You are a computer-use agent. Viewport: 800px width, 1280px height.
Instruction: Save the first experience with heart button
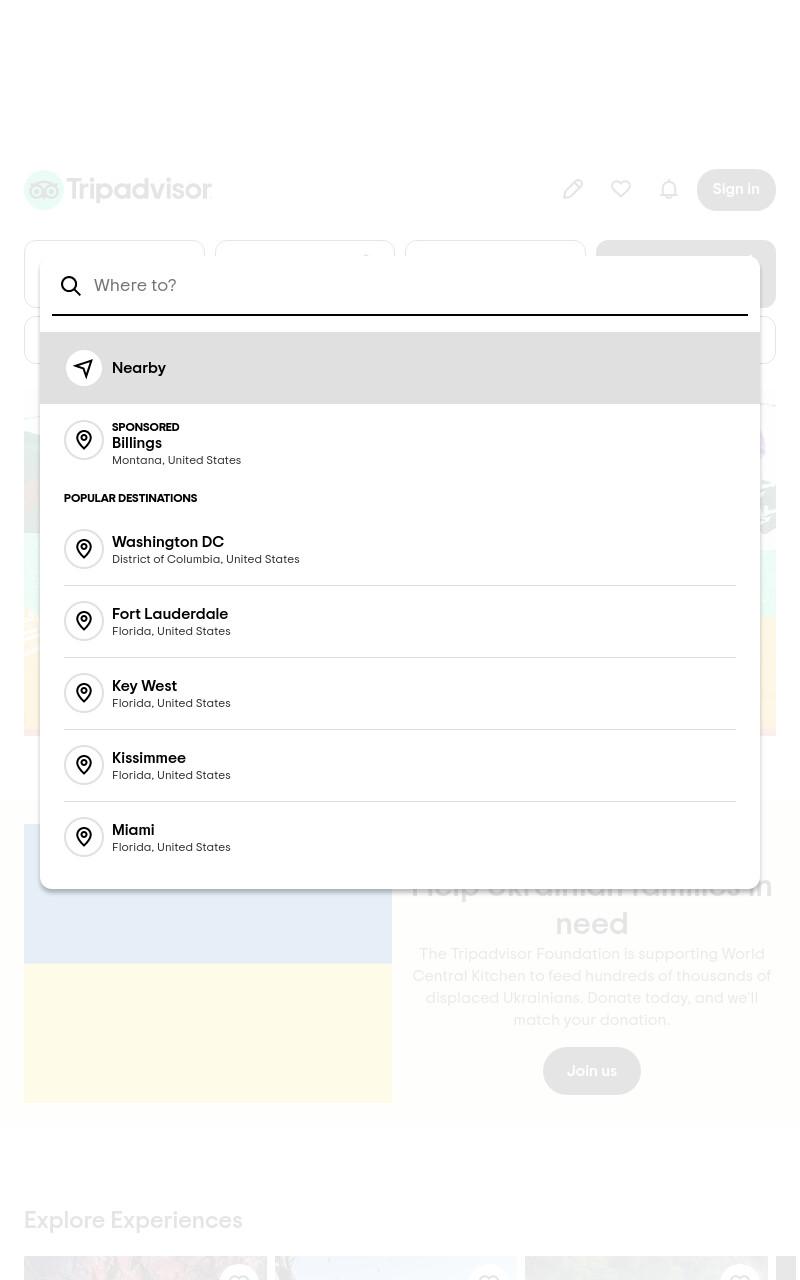click(x=239, y=1272)
